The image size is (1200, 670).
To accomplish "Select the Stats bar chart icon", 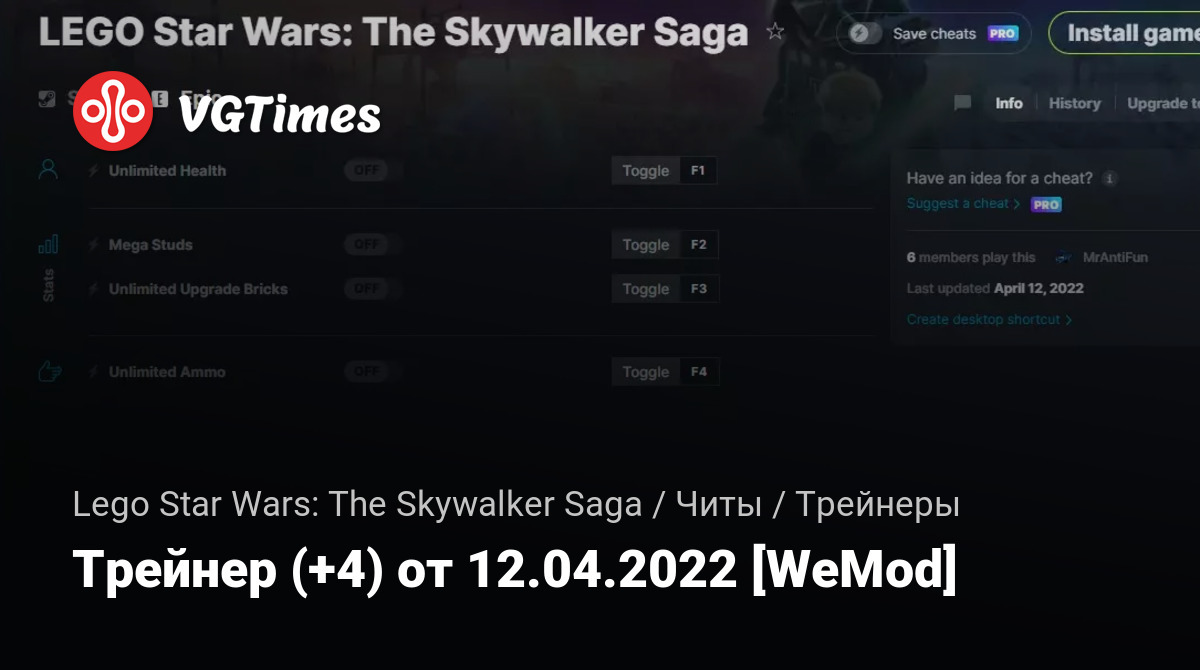I will pyautogui.click(x=48, y=244).
